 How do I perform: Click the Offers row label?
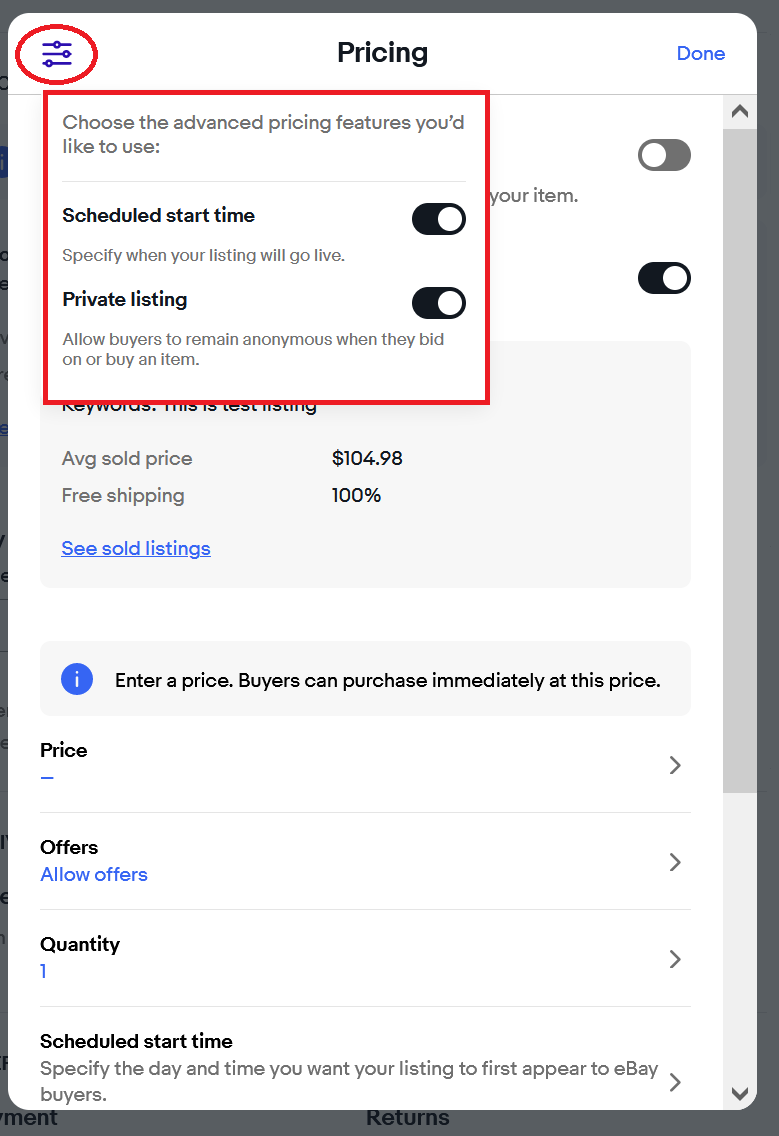point(69,847)
